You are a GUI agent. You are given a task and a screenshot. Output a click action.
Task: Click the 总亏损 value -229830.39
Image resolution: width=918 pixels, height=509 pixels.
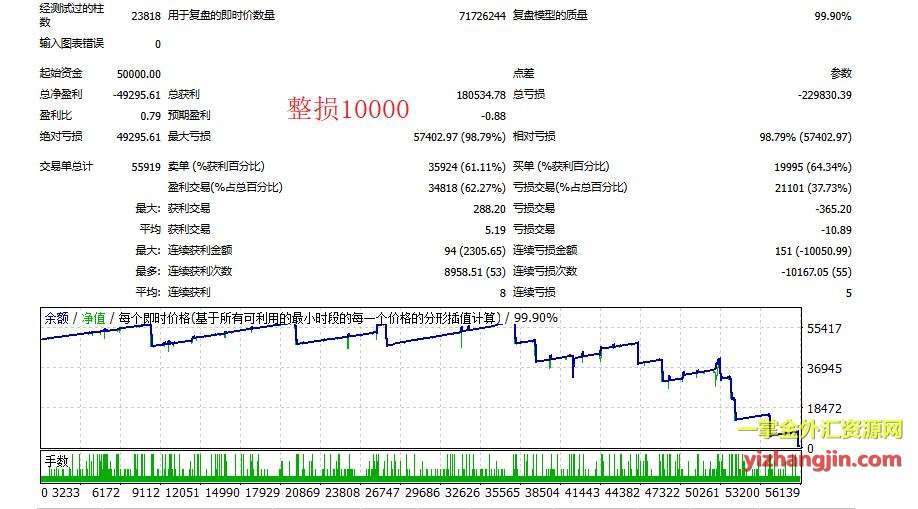pos(818,94)
